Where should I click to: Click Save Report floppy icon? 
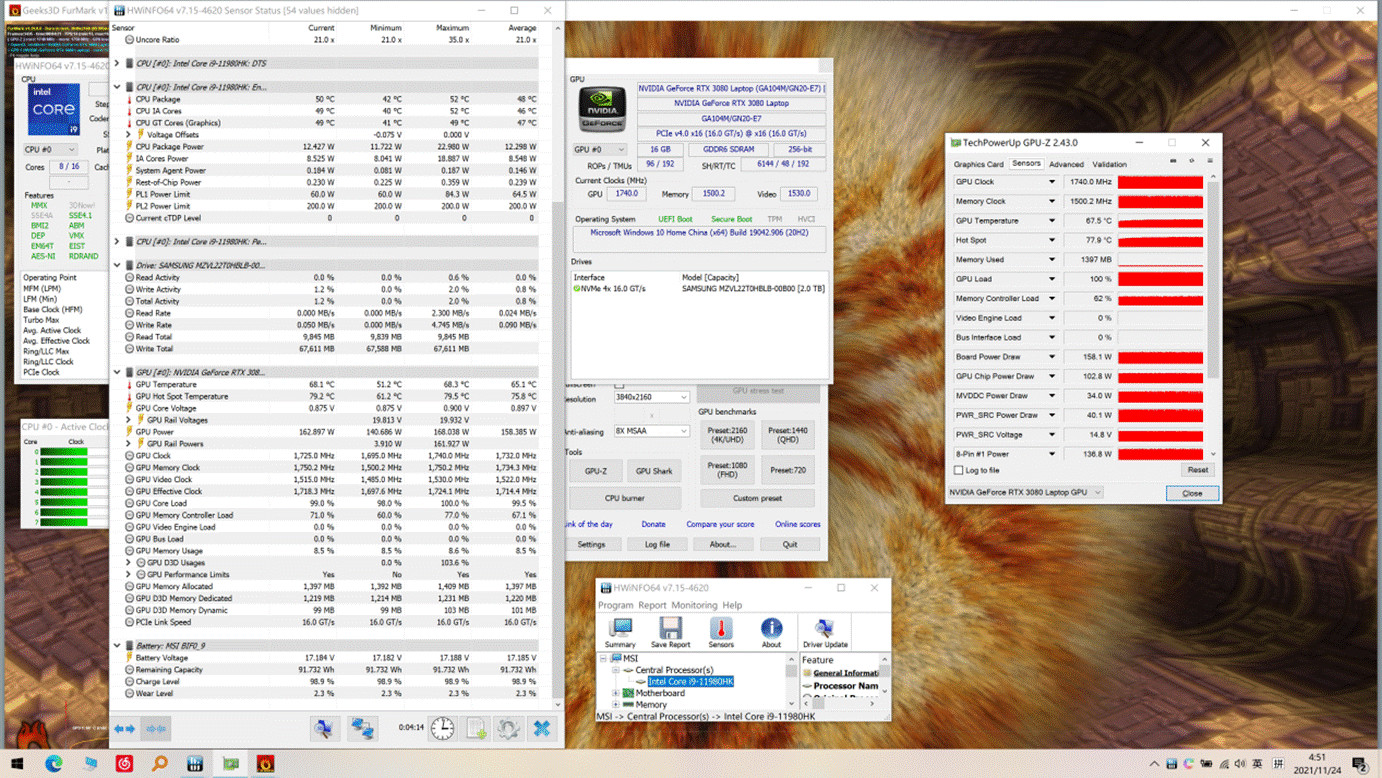670,632
